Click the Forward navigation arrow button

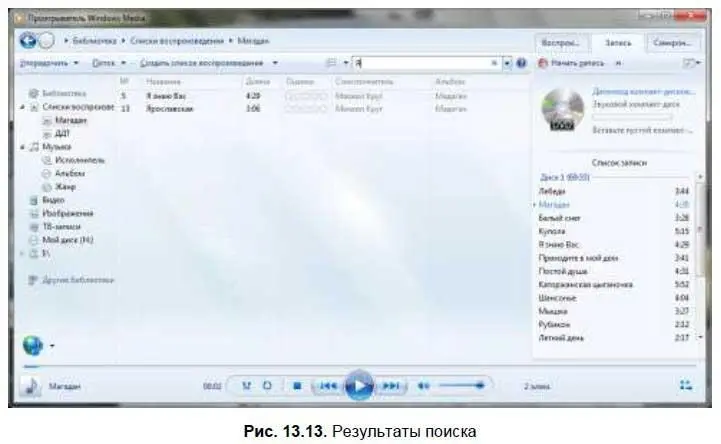point(46,41)
